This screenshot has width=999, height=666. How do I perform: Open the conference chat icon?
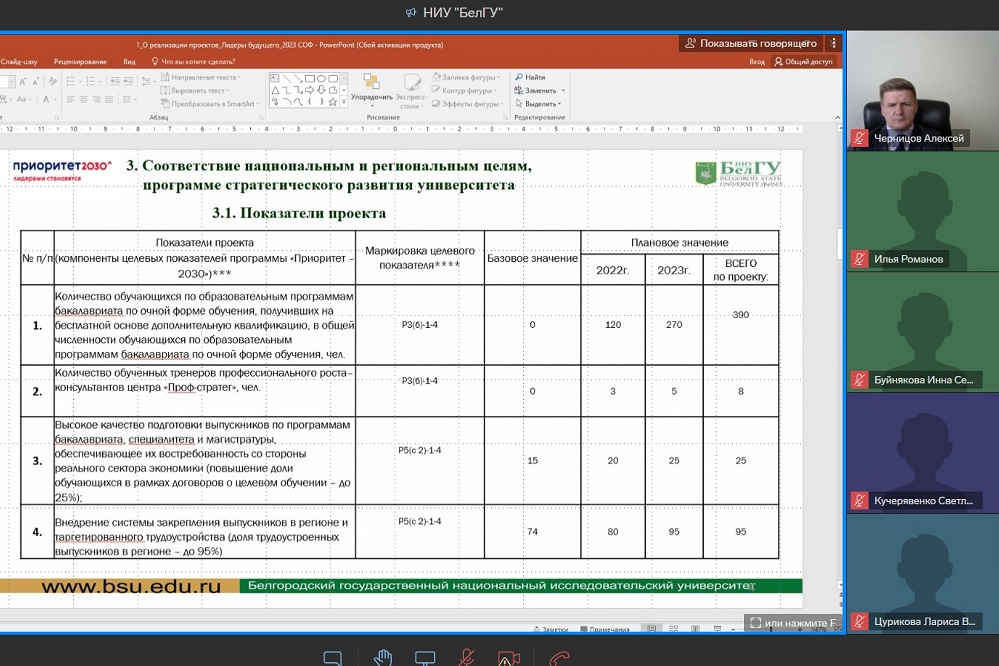click(x=333, y=658)
